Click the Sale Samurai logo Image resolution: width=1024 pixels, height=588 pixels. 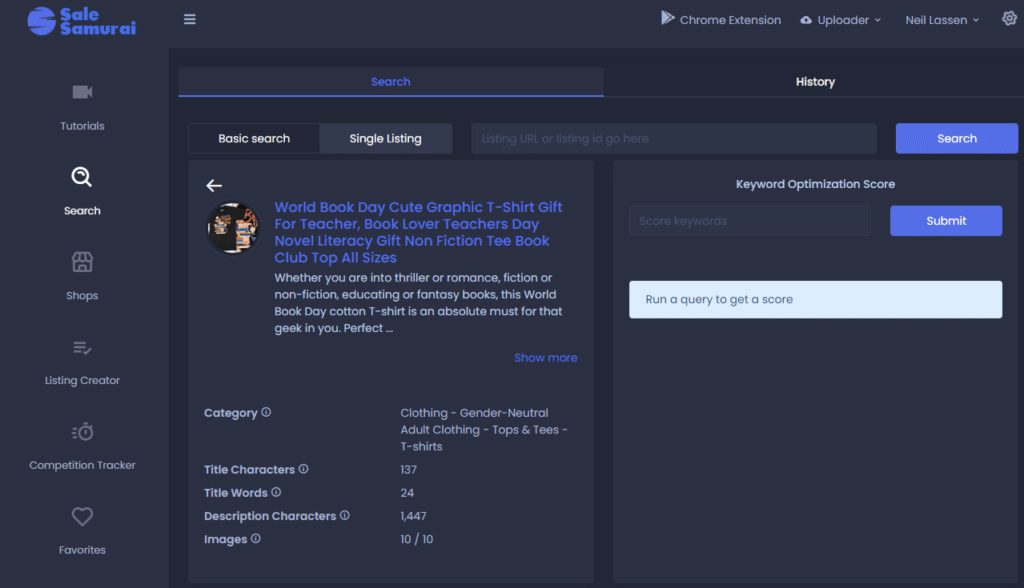82,21
